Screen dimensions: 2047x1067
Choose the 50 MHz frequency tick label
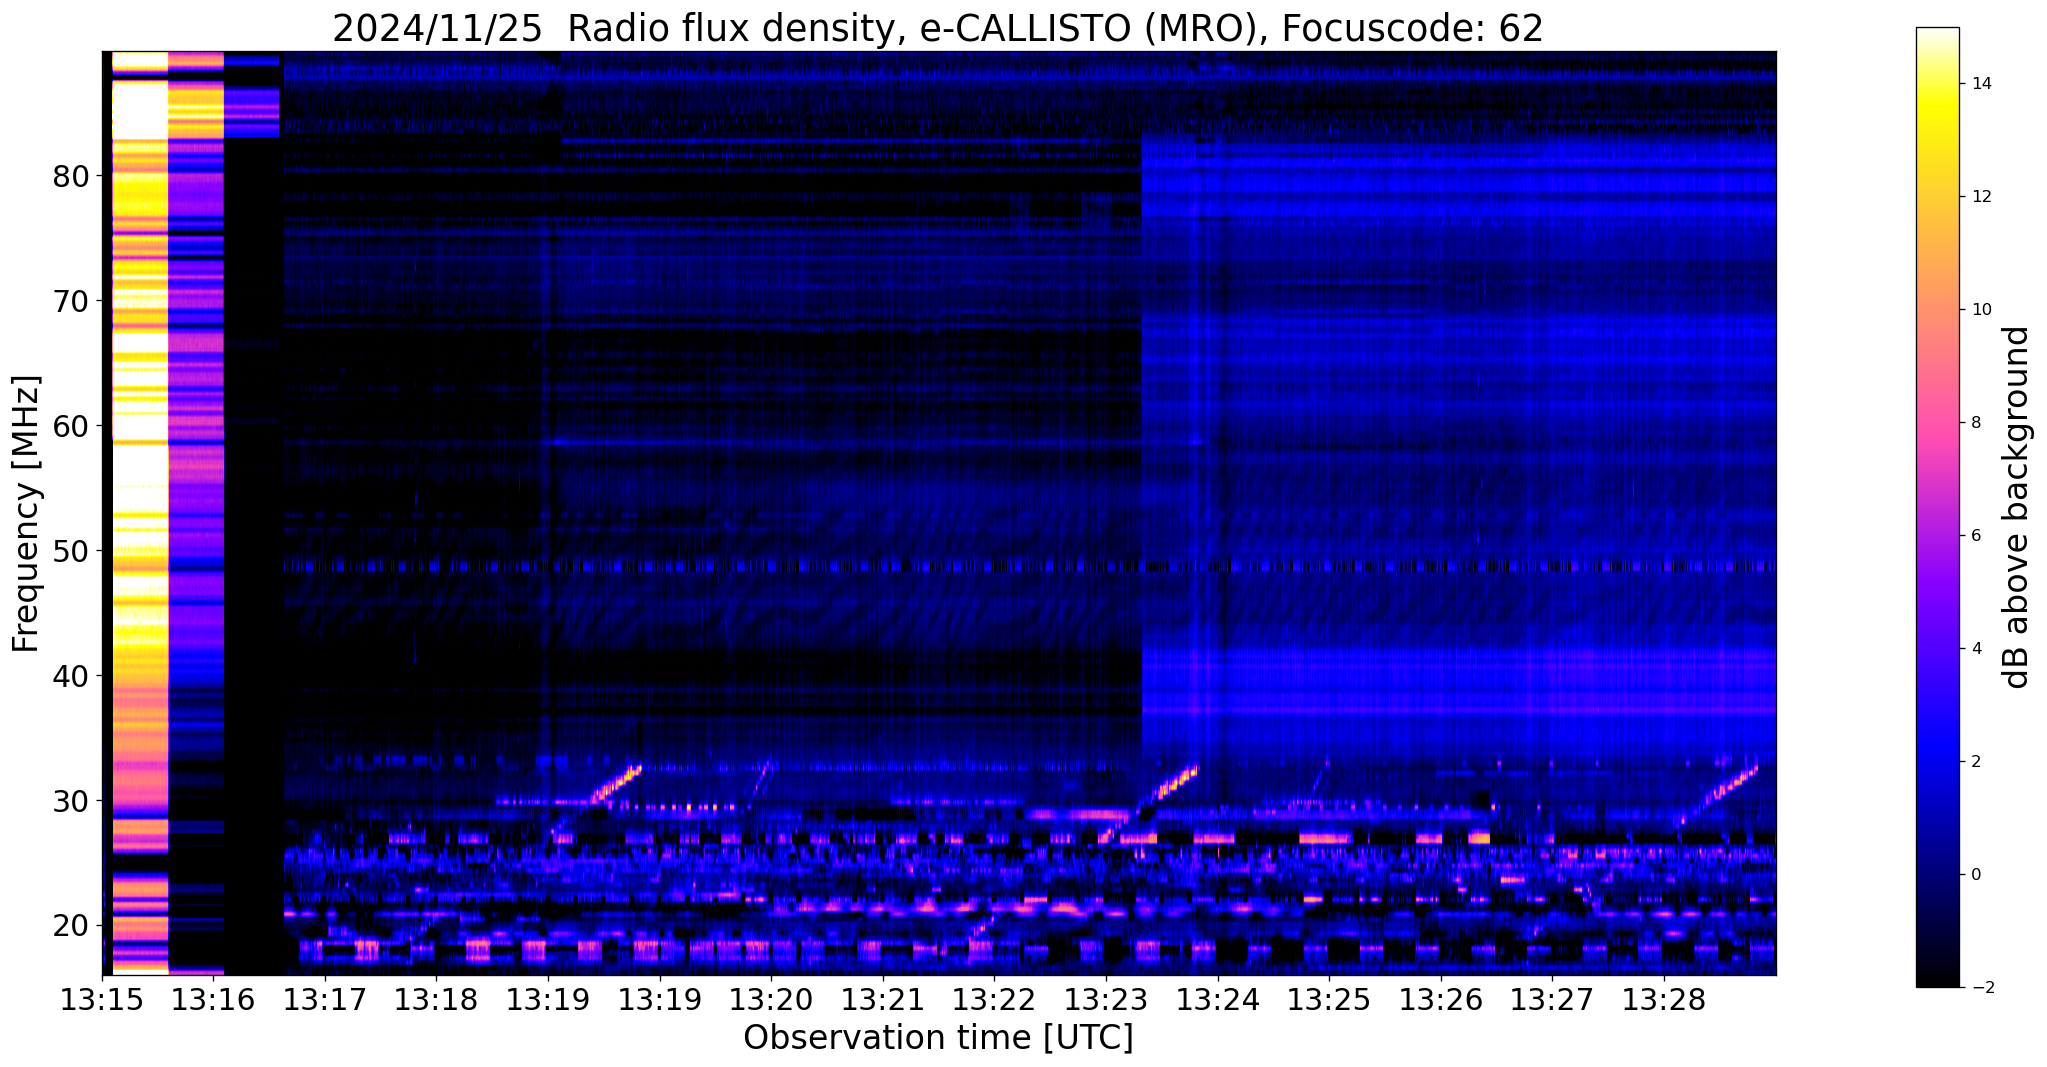[x=70, y=551]
